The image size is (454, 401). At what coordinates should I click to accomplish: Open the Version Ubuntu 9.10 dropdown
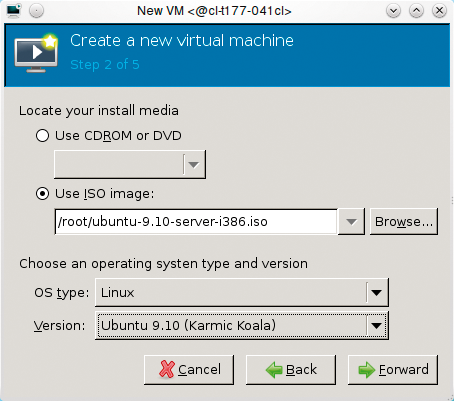(x=242, y=325)
